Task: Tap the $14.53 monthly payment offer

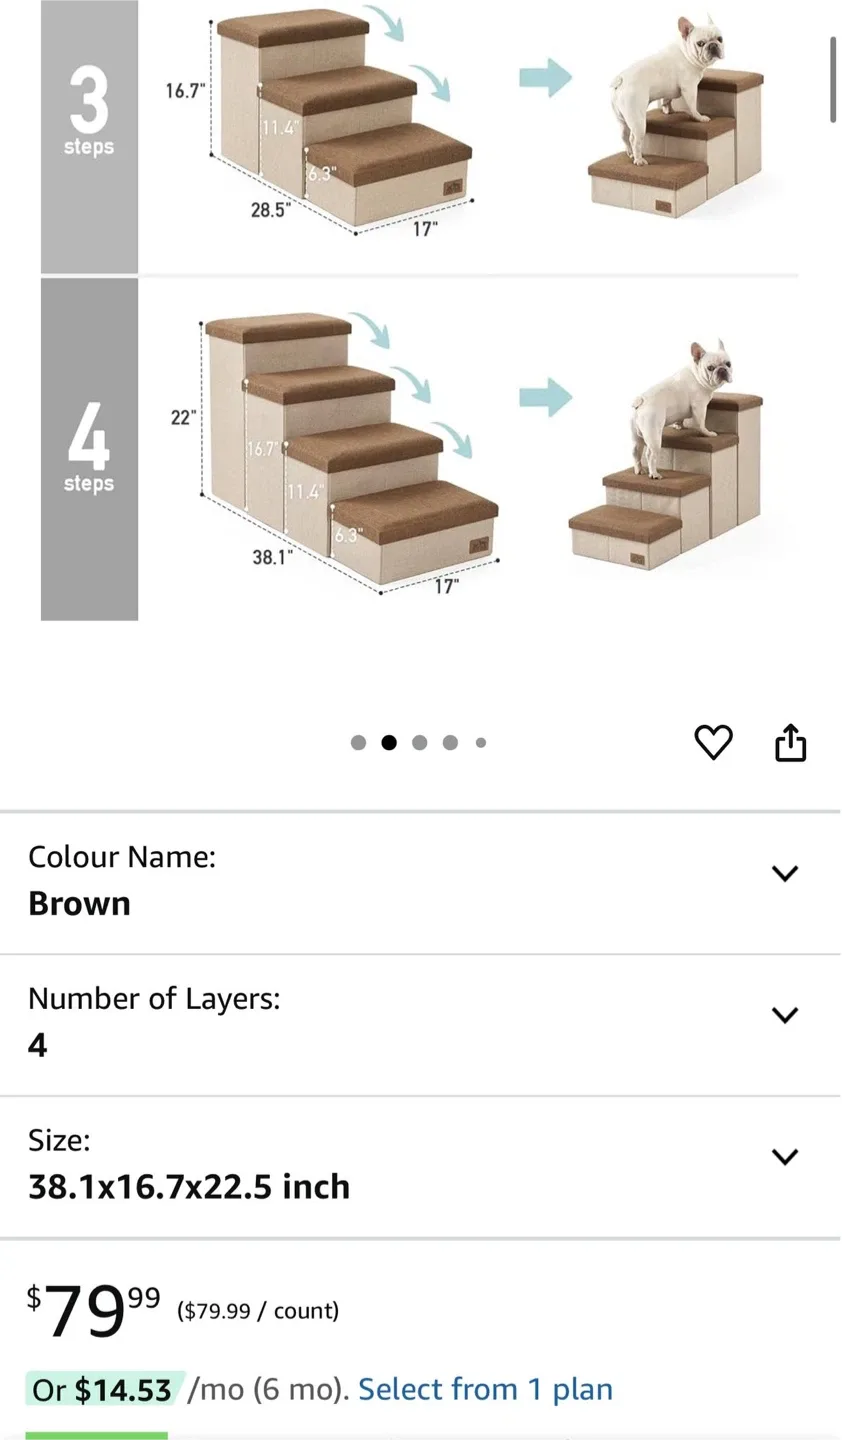Action: [103, 1390]
